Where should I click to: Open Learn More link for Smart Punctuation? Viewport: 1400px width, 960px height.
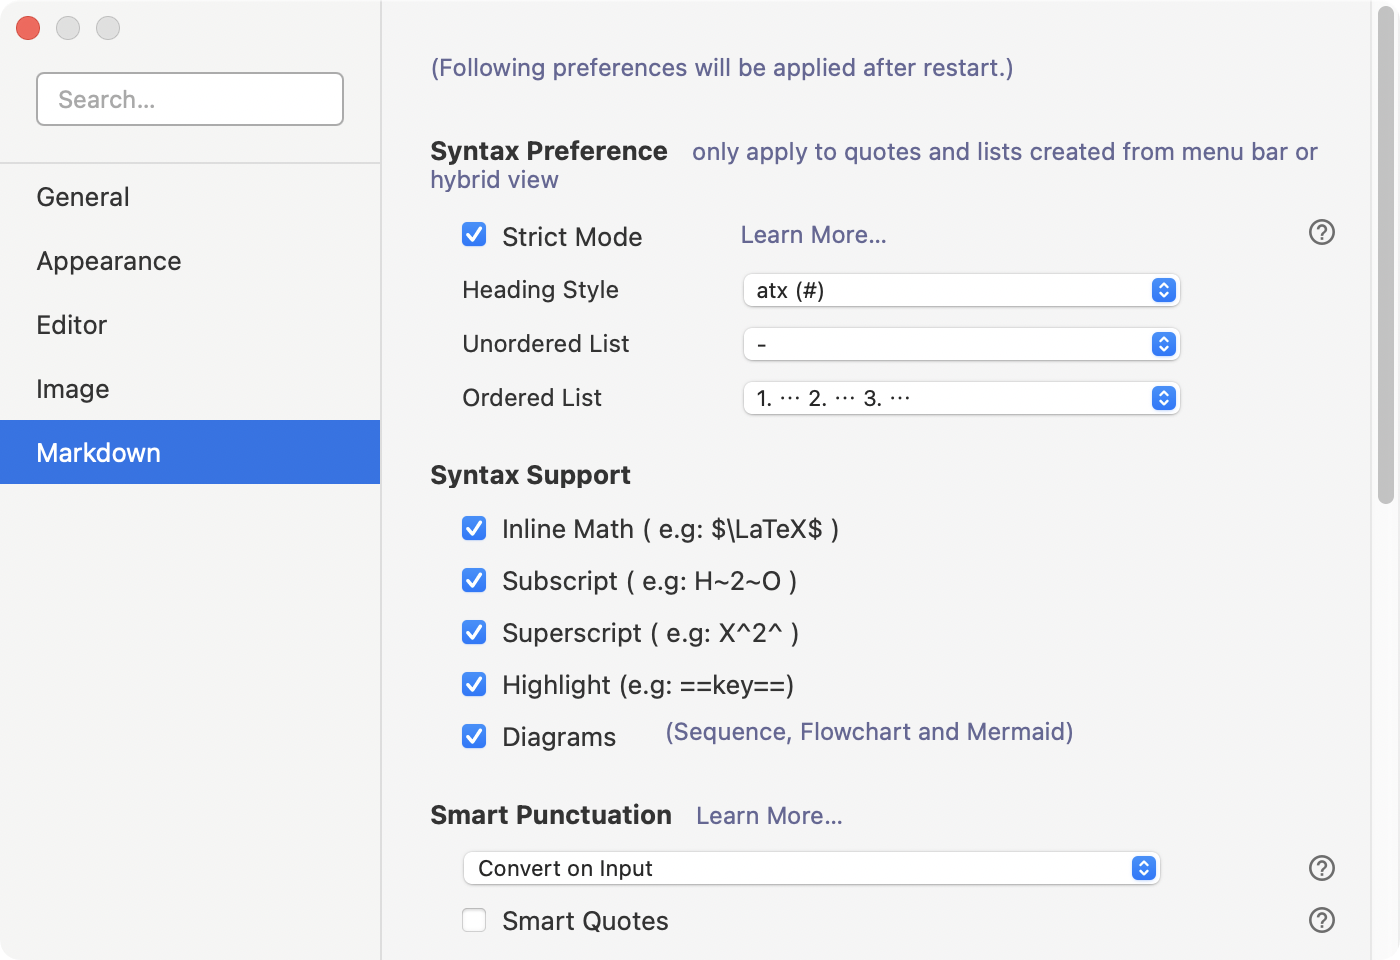coord(769,816)
